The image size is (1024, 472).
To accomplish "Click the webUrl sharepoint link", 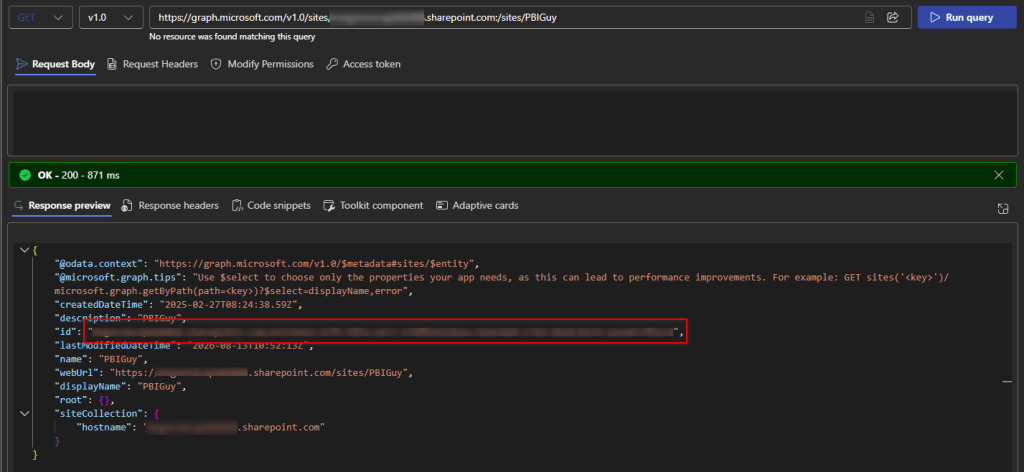I will pos(260,373).
